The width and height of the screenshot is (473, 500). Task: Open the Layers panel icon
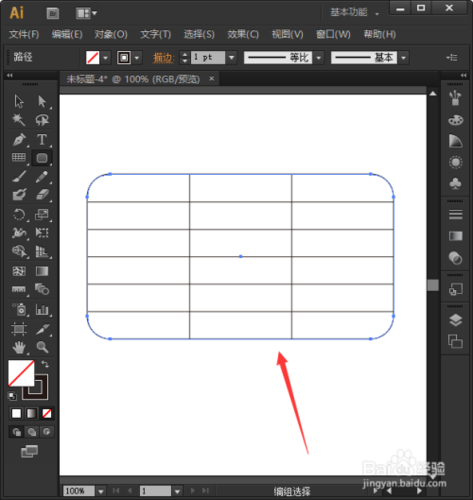click(455, 320)
